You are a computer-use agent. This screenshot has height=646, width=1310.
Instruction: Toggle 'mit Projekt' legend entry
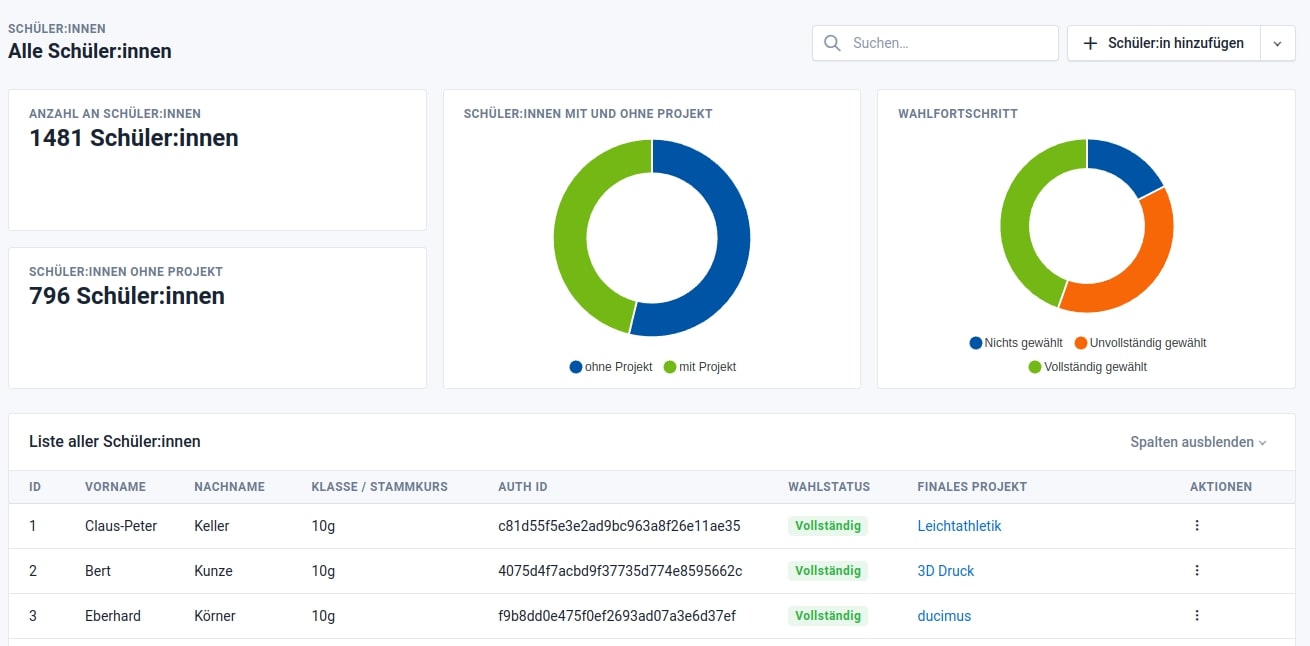click(699, 367)
